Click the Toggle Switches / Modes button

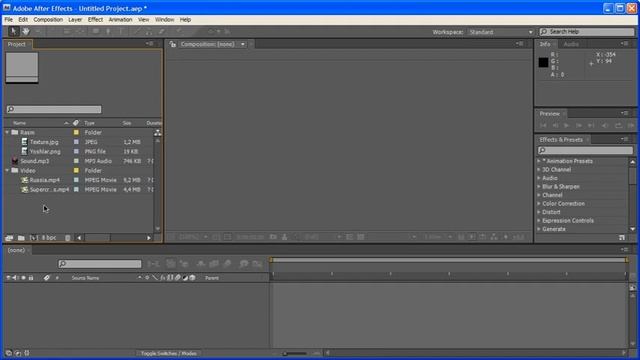click(x=169, y=353)
